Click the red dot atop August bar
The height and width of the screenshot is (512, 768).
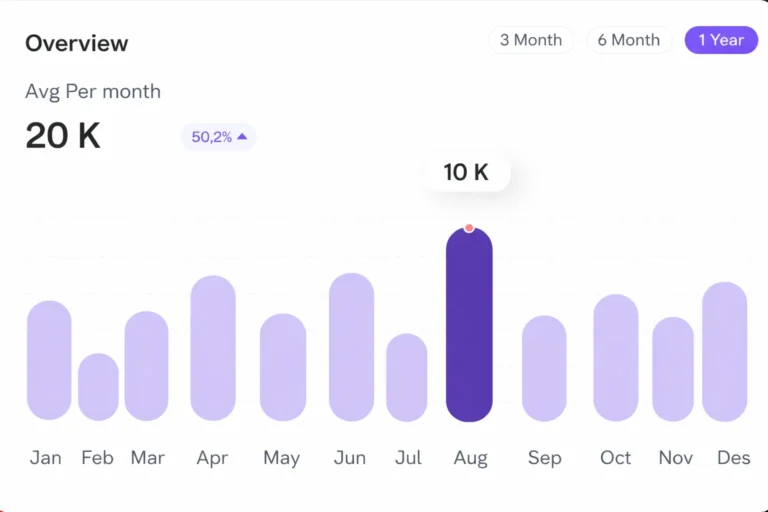click(x=469, y=228)
